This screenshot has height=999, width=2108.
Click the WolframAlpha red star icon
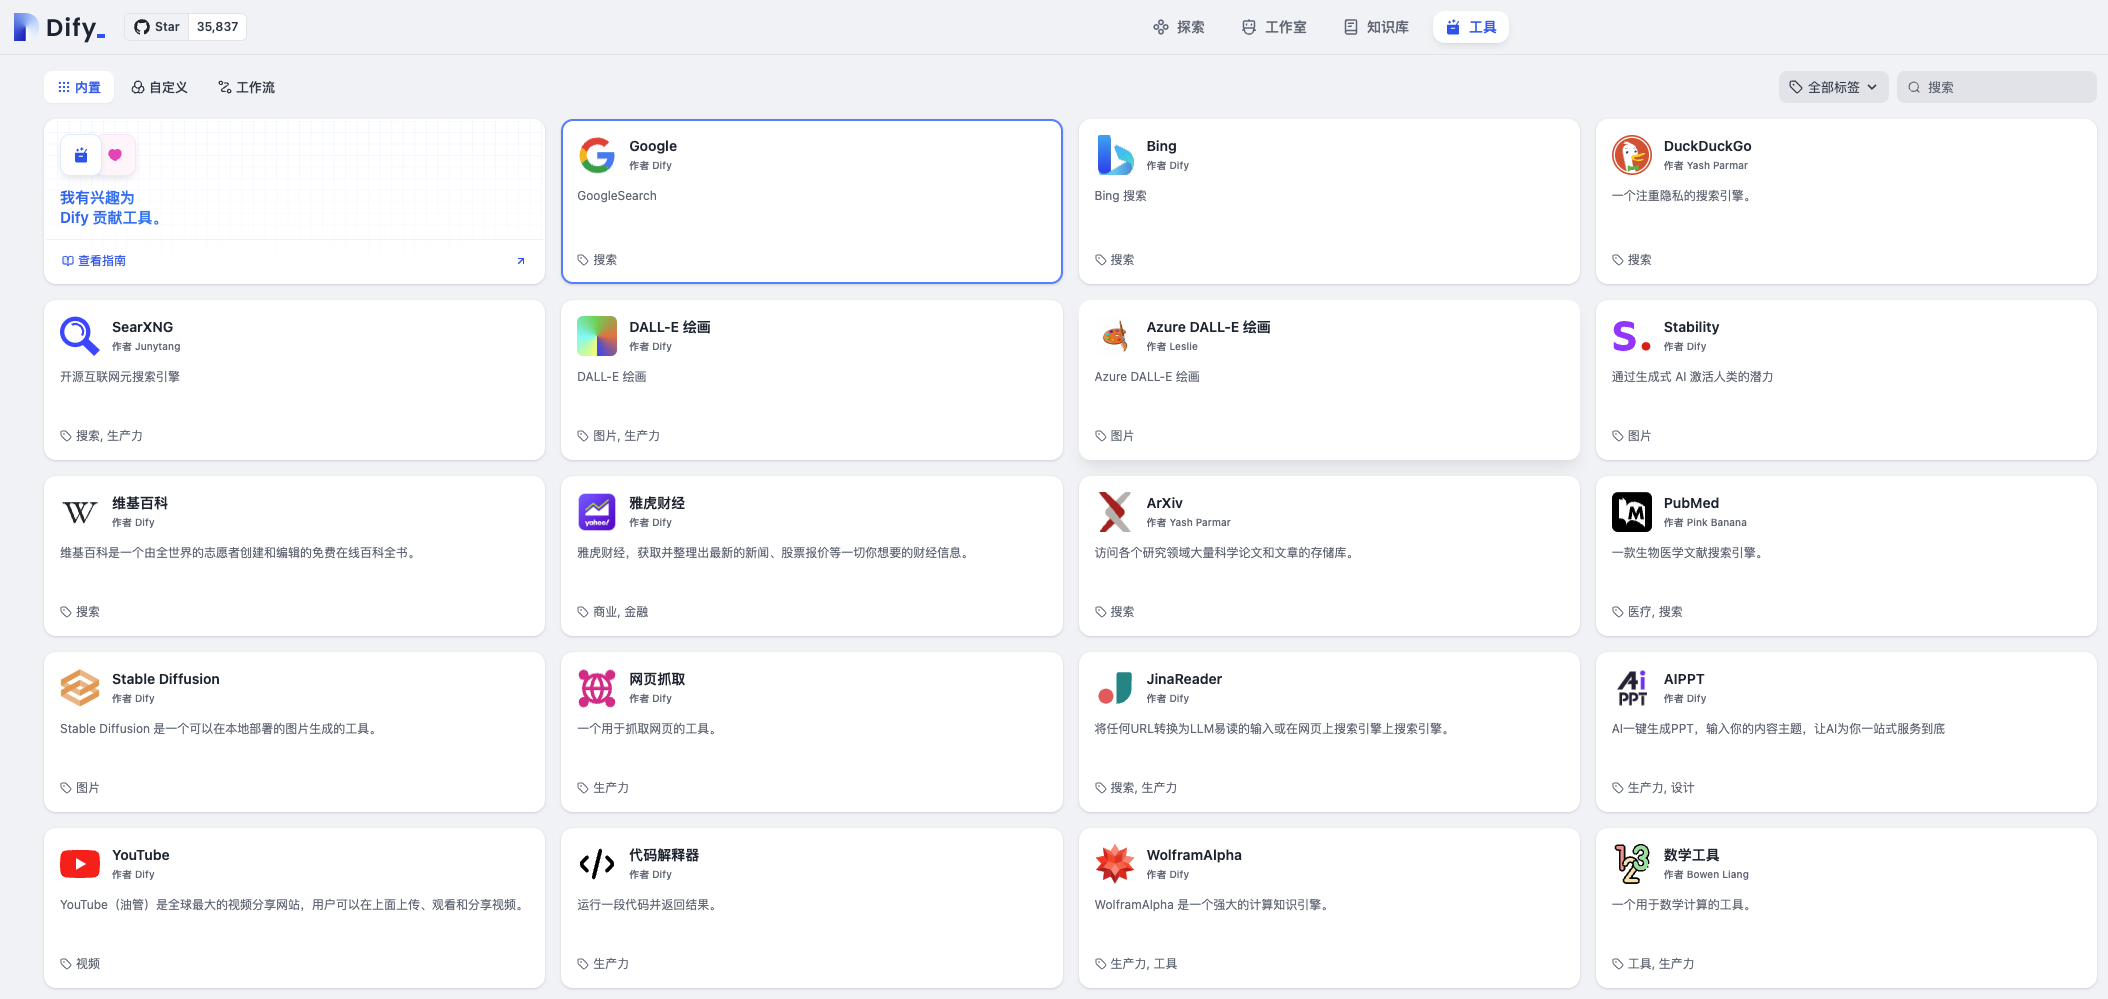pyautogui.click(x=1114, y=864)
